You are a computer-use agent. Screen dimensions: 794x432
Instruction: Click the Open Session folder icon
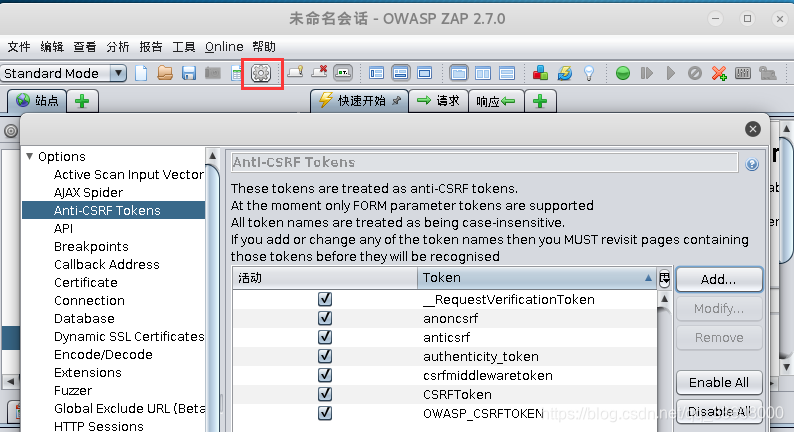[165, 73]
